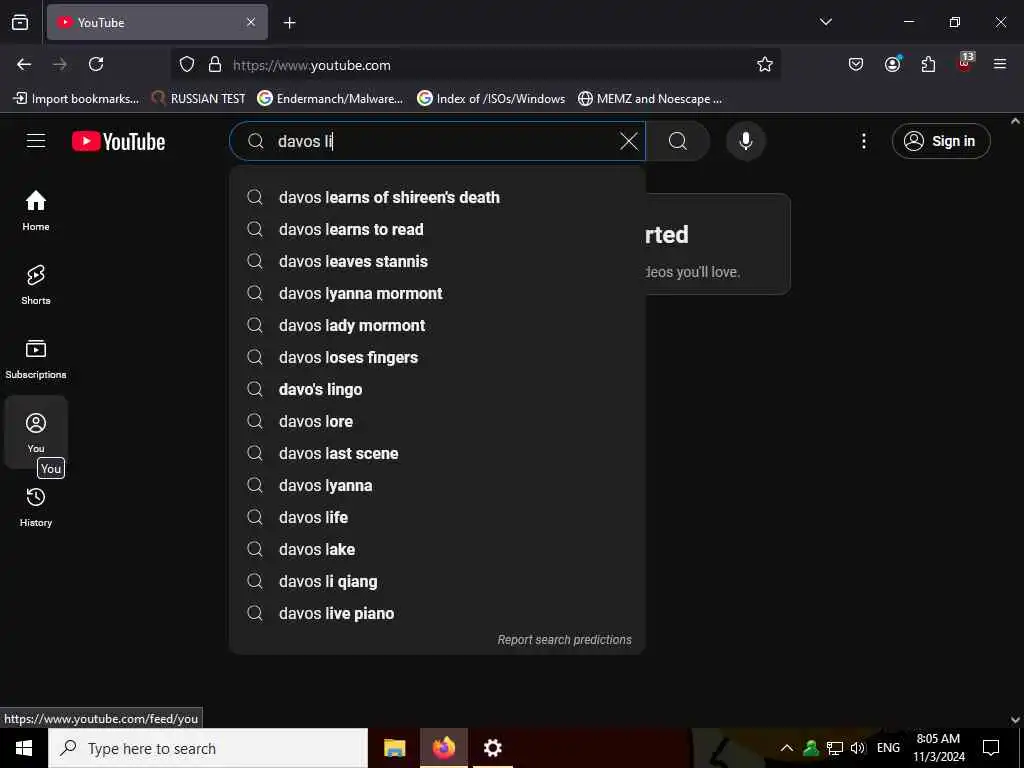Choose the 'davos last scene' suggestion
The height and width of the screenshot is (768, 1024).
pyautogui.click(x=437, y=453)
